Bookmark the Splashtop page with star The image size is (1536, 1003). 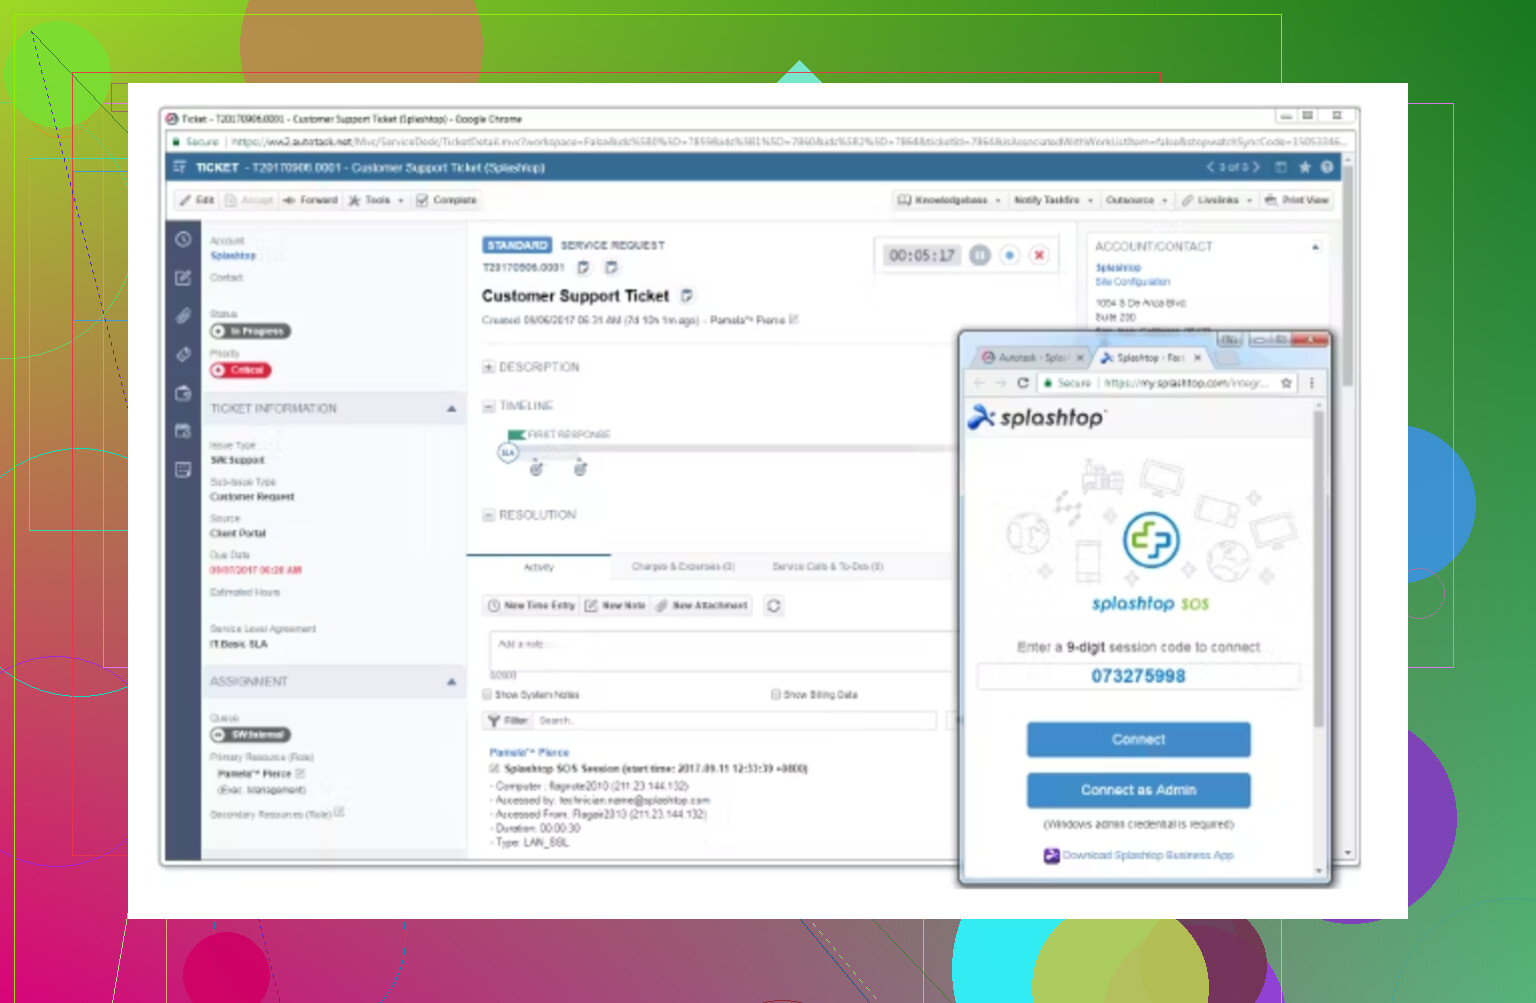[1287, 383]
